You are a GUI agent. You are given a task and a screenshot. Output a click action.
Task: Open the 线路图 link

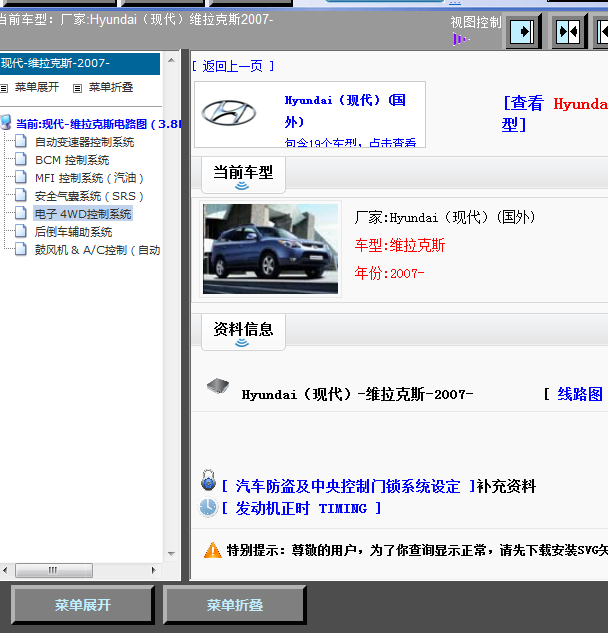pos(580,394)
